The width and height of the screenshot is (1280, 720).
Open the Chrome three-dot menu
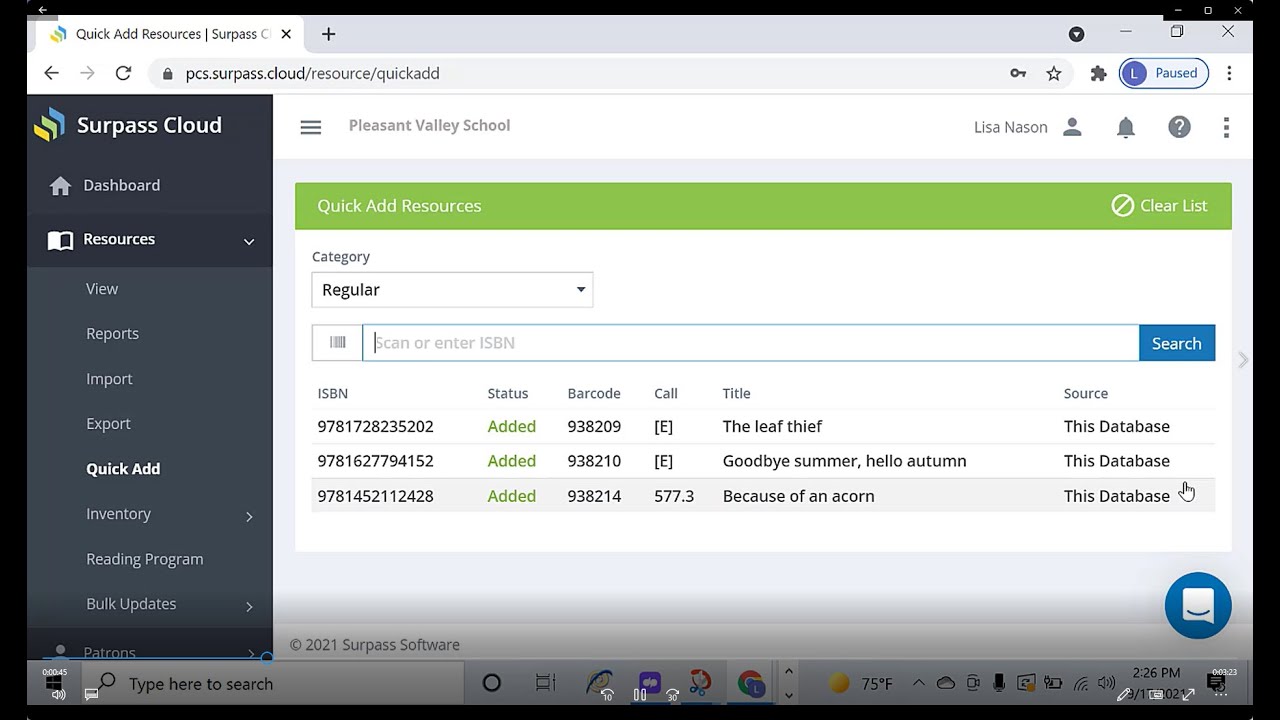tap(1229, 73)
